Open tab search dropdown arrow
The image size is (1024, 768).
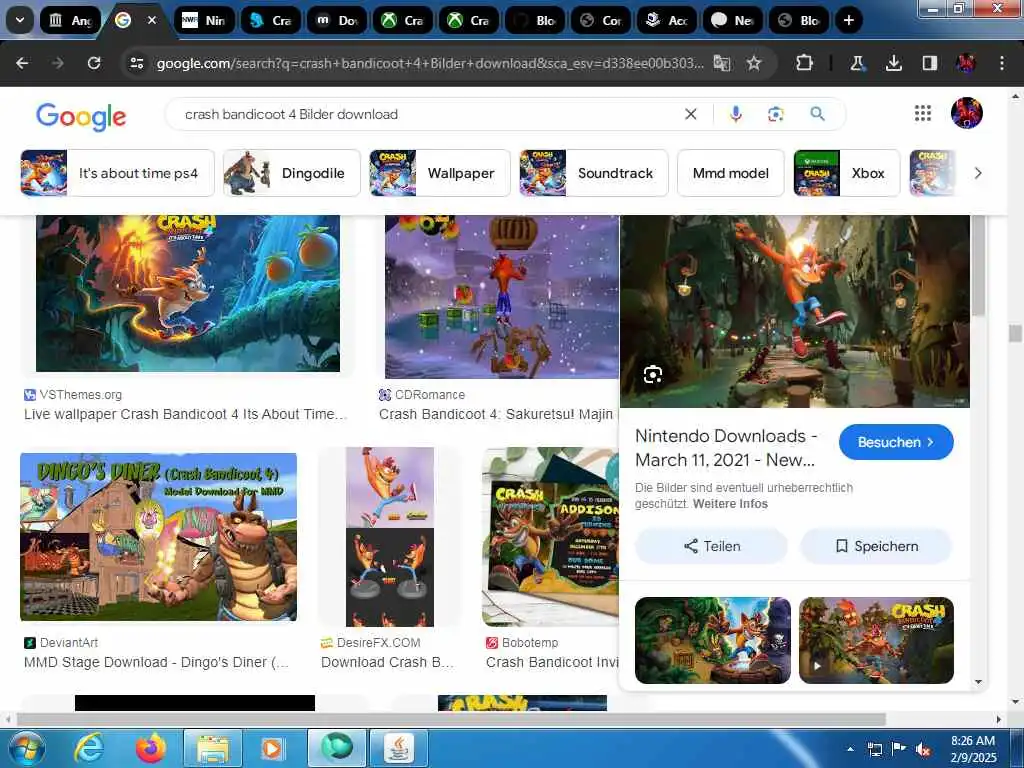pos(20,20)
